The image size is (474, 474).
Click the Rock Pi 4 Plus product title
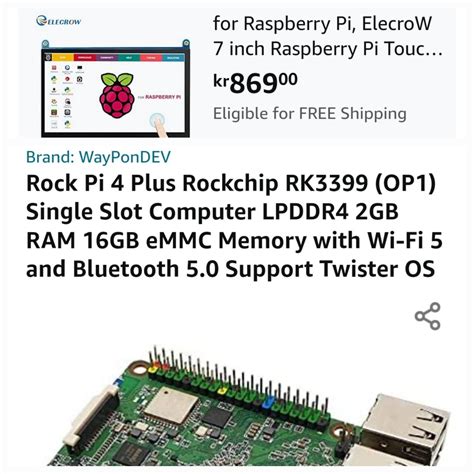pyautogui.click(x=234, y=226)
